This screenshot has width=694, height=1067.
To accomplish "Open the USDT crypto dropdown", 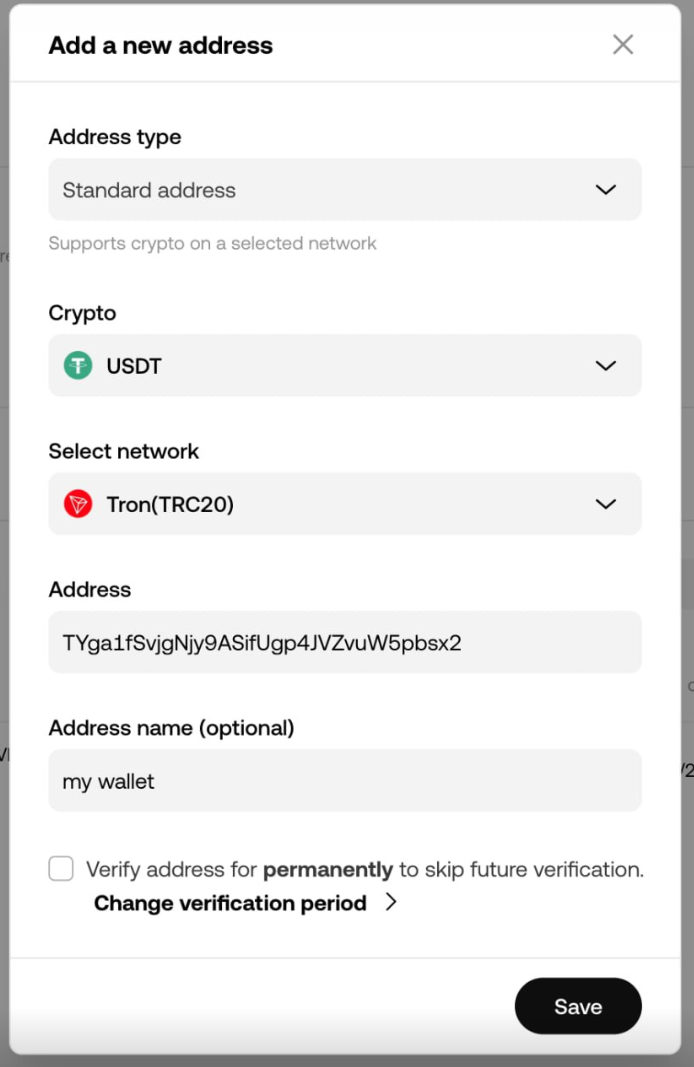I will click(x=345, y=365).
